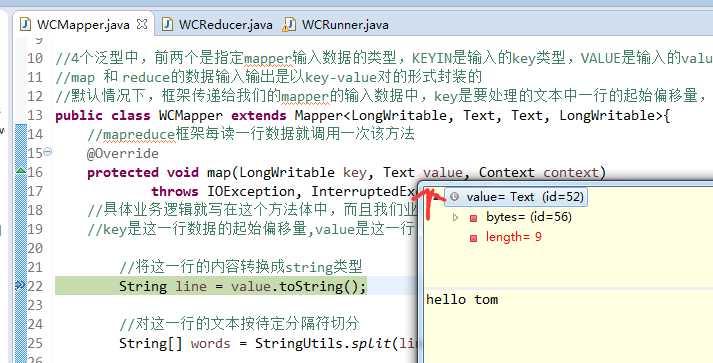Click the comment on line 21
Screen dimensions: 713x363
point(241,267)
